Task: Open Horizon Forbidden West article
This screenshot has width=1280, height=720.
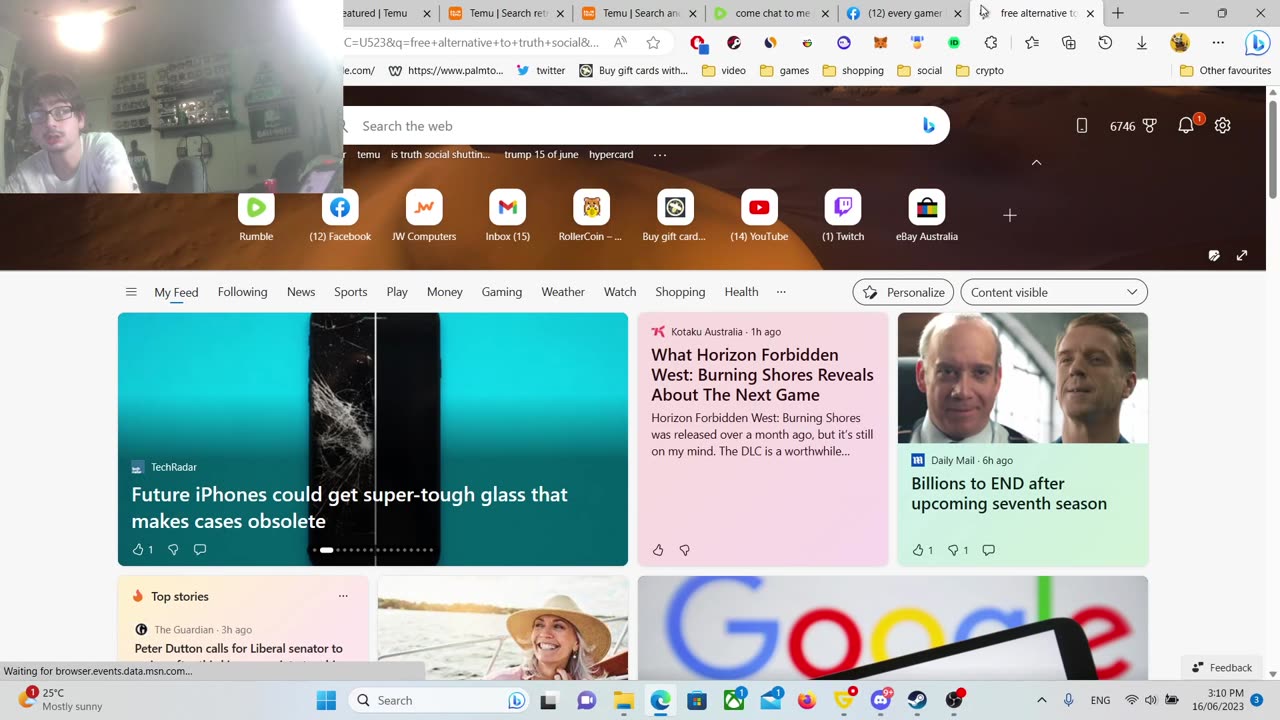Action: point(762,374)
